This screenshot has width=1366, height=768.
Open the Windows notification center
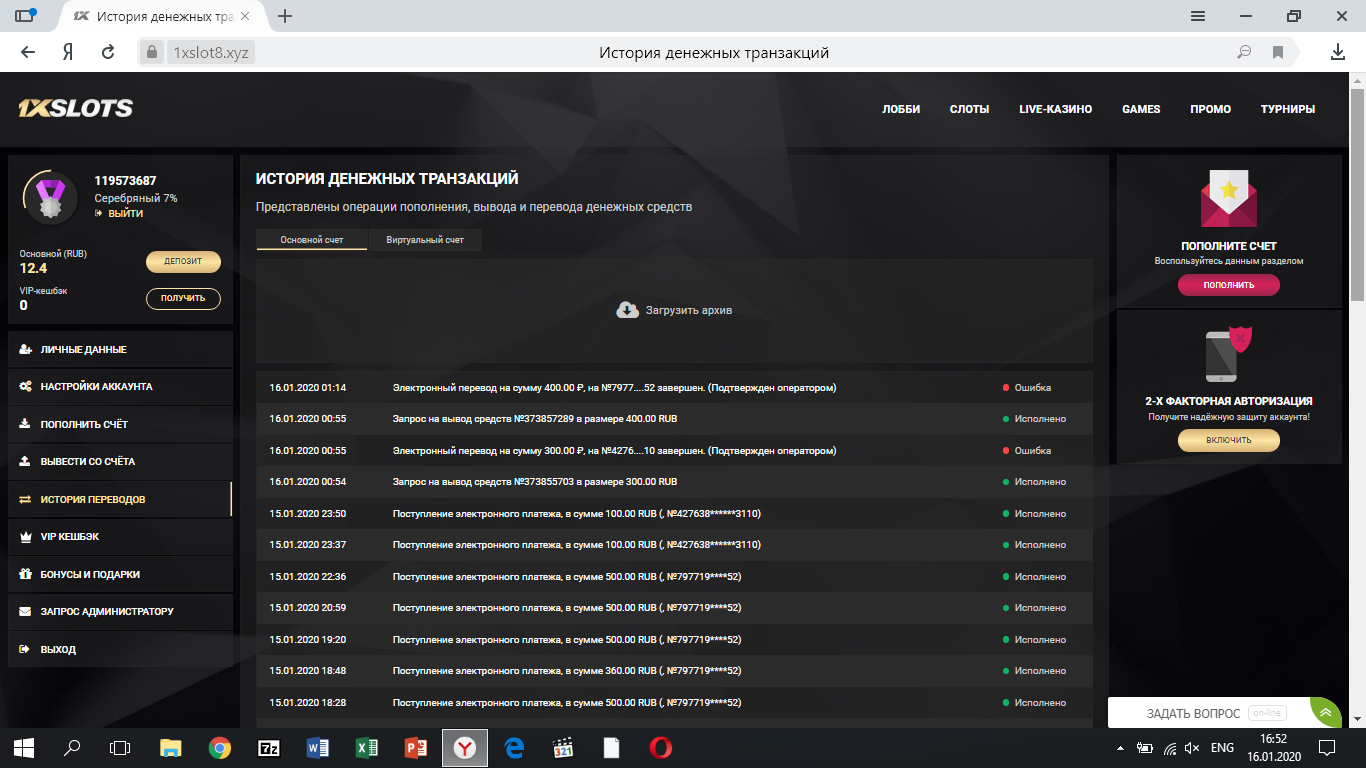click(x=1327, y=747)
